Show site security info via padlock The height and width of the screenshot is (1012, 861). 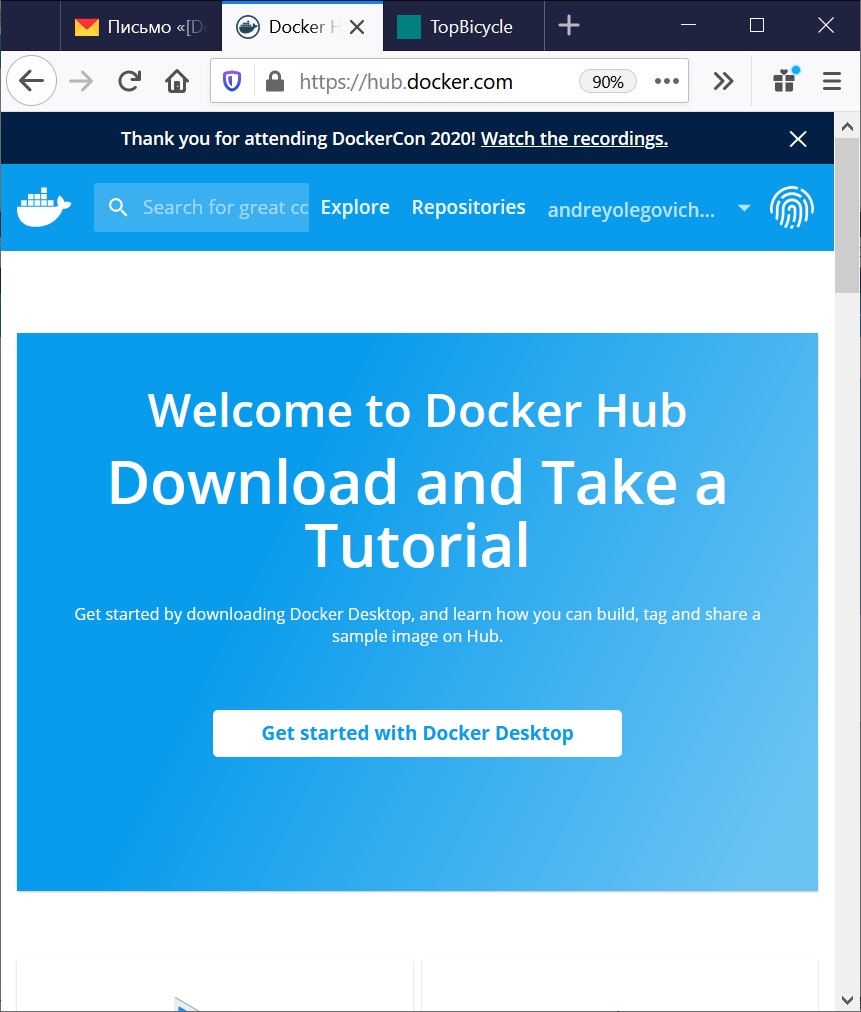click(275, 81)
